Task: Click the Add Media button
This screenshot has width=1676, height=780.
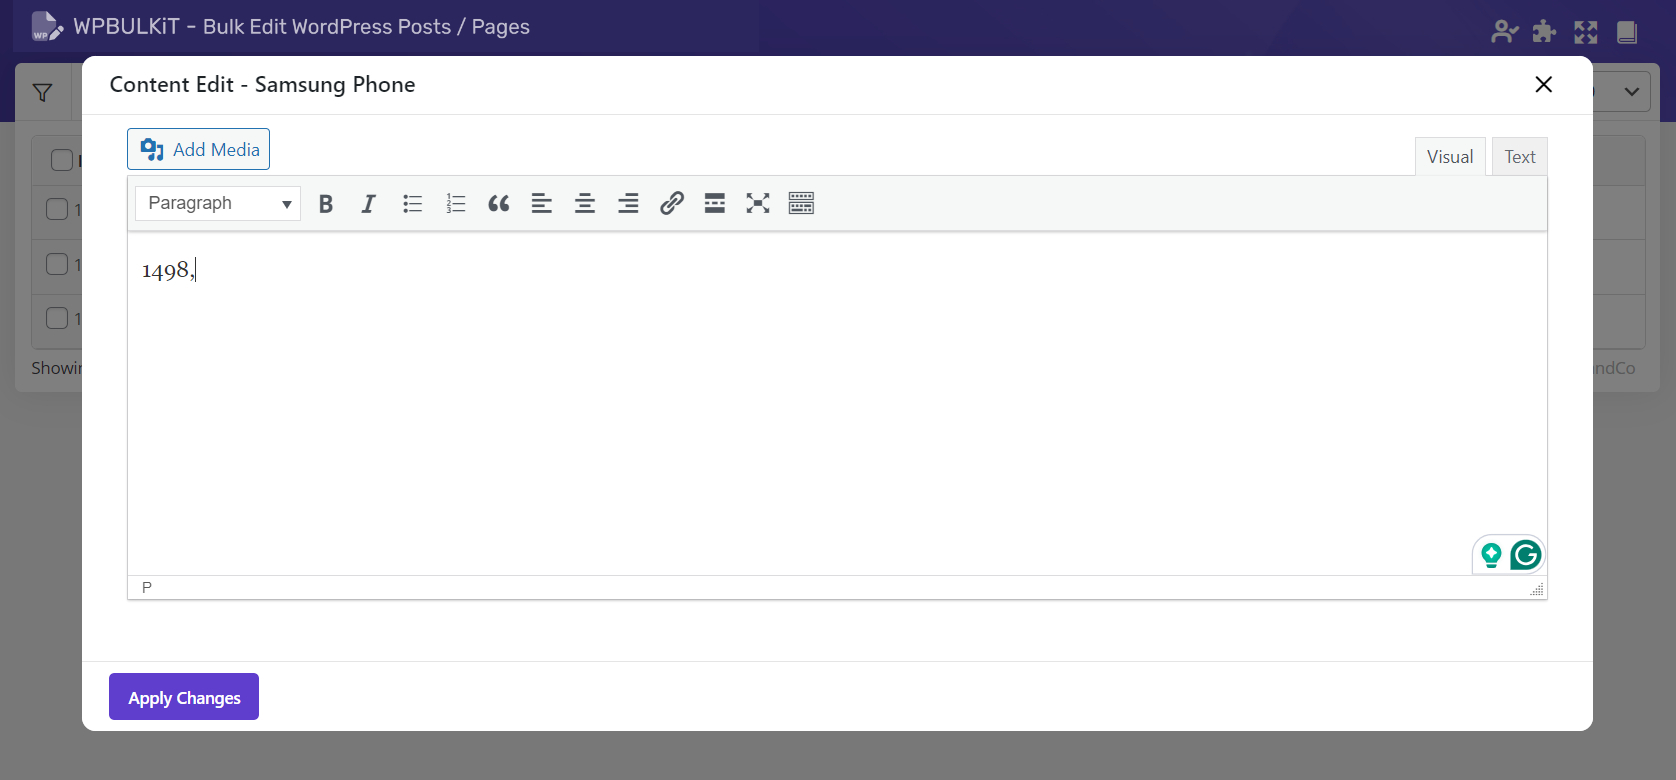Action: (199, 149)
